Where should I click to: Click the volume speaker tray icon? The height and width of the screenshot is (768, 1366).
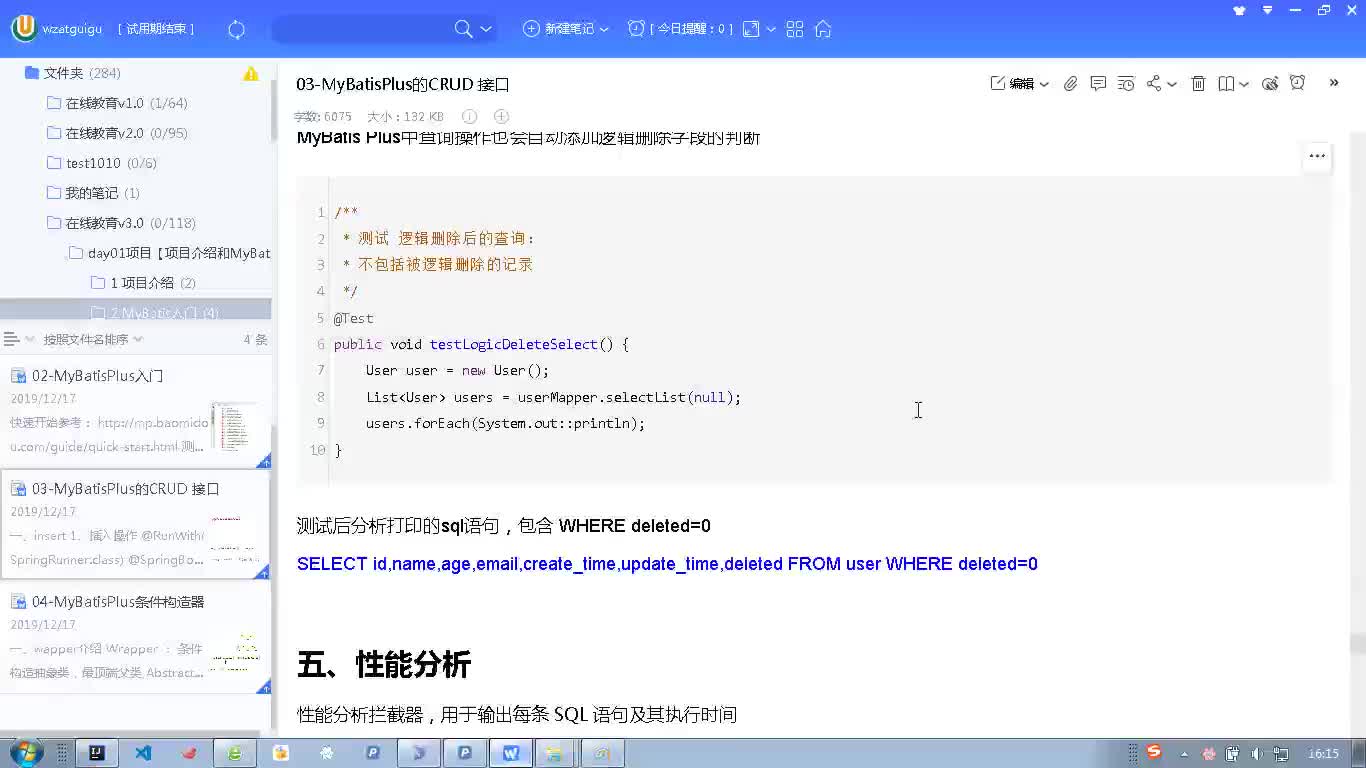pyautogui.click(x=1257, y=753)
